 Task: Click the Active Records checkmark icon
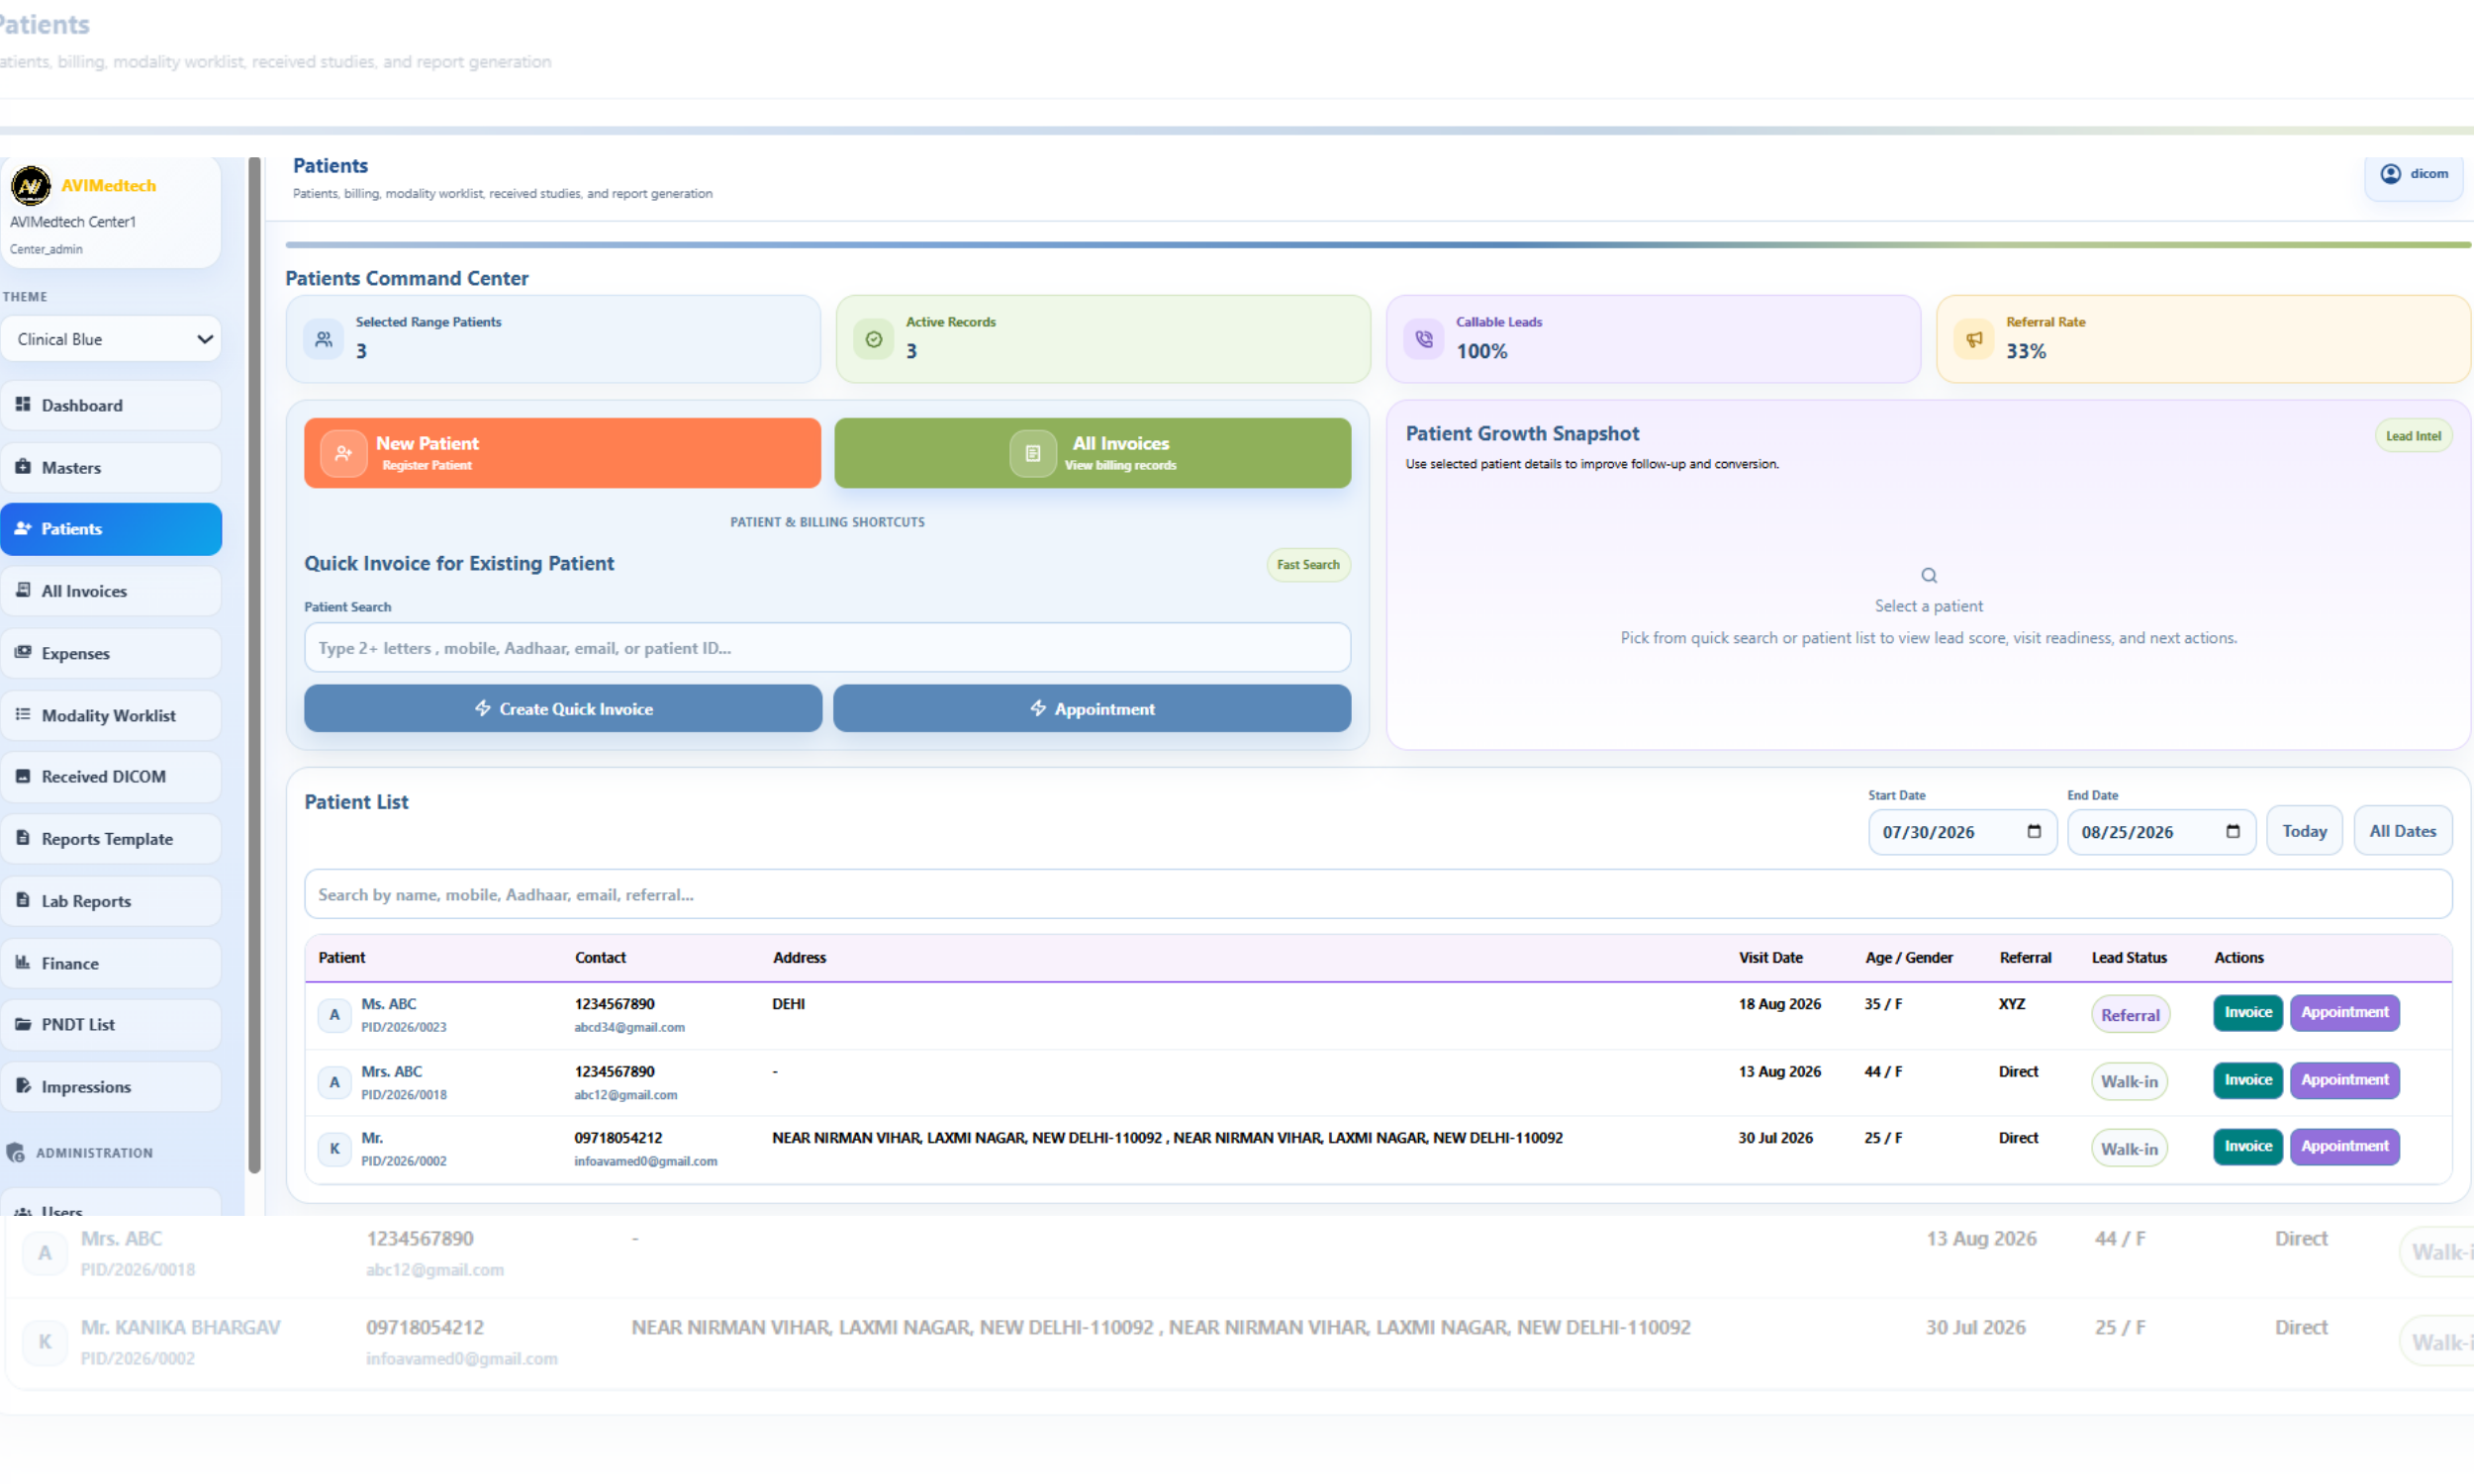click(x=874, y=339)
